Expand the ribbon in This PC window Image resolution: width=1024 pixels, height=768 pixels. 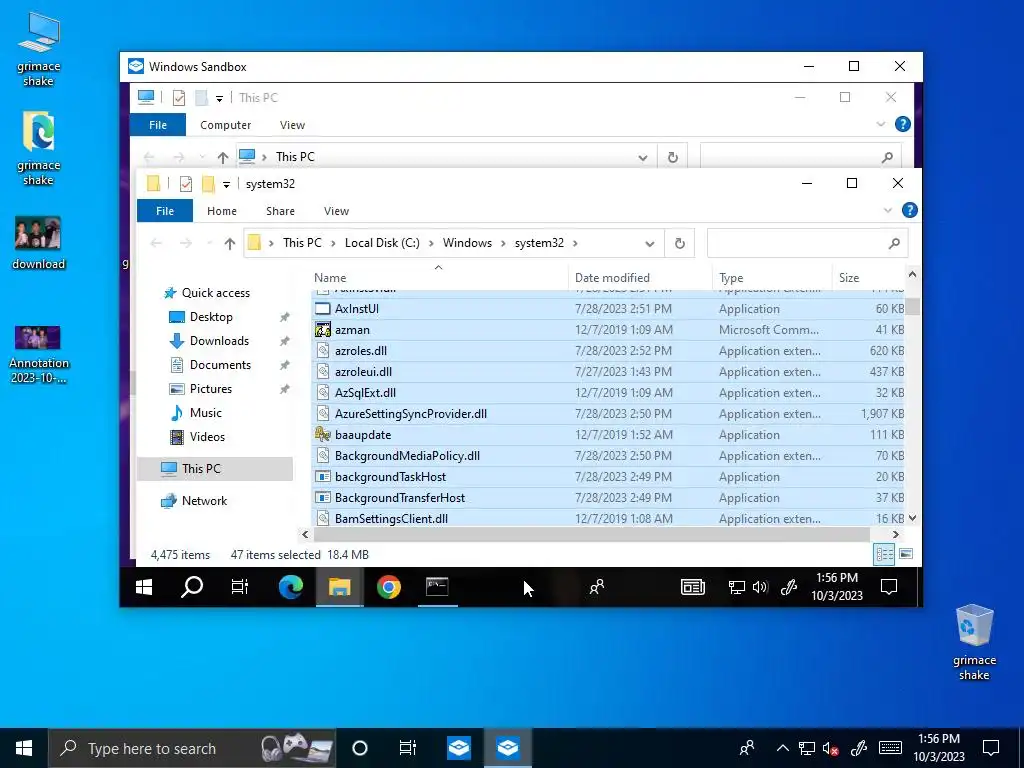tap(881, 124)
